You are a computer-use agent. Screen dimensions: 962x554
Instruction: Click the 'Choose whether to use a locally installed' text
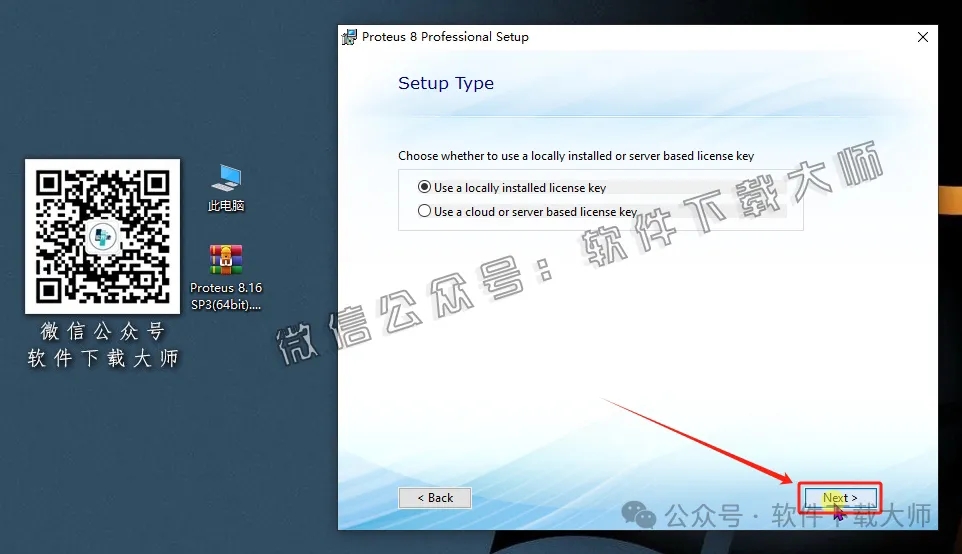click(x=576, y=156)
